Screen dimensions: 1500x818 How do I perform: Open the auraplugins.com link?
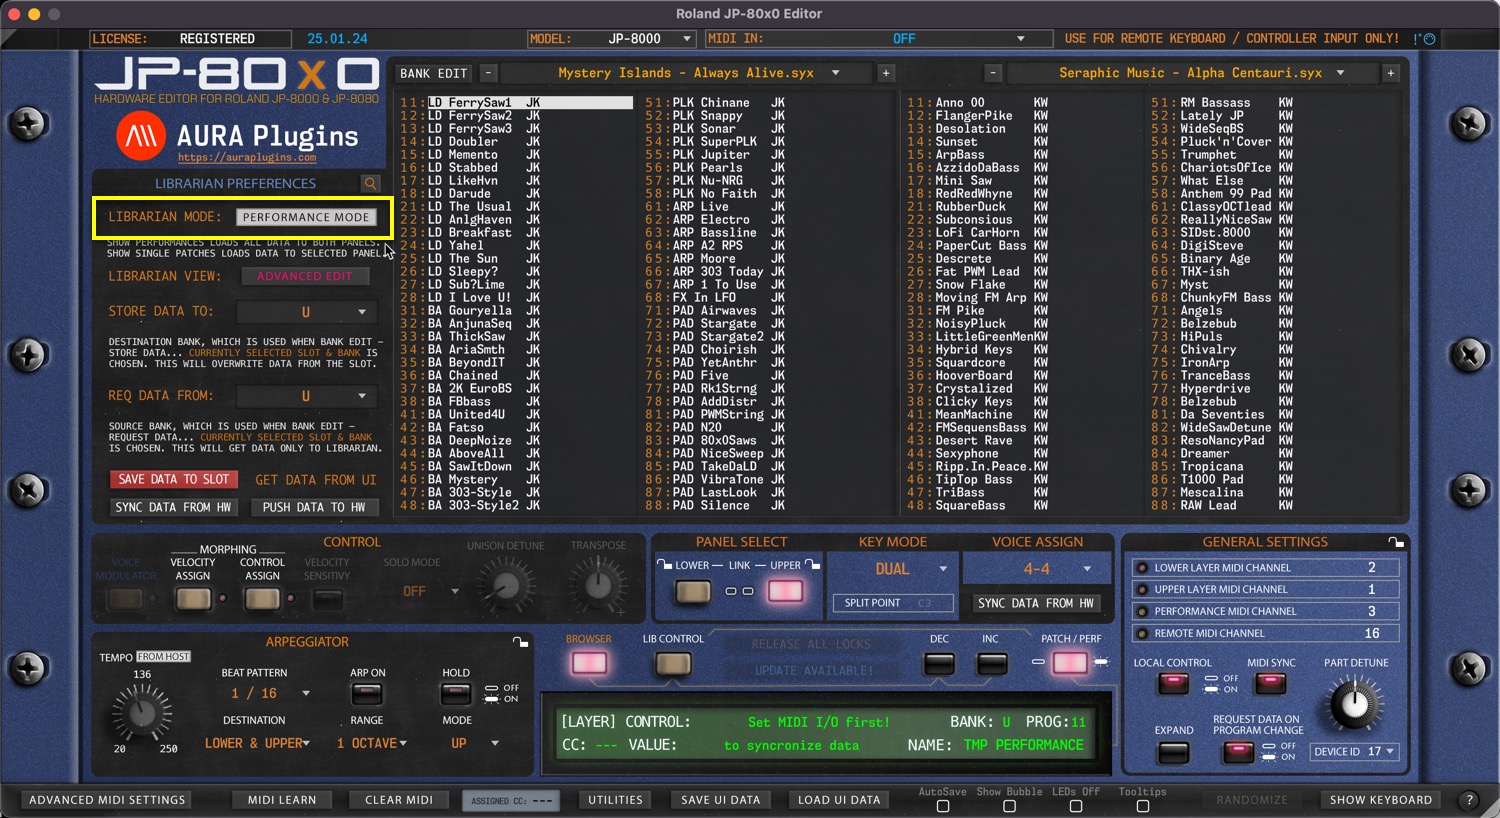tap(247, 158)
